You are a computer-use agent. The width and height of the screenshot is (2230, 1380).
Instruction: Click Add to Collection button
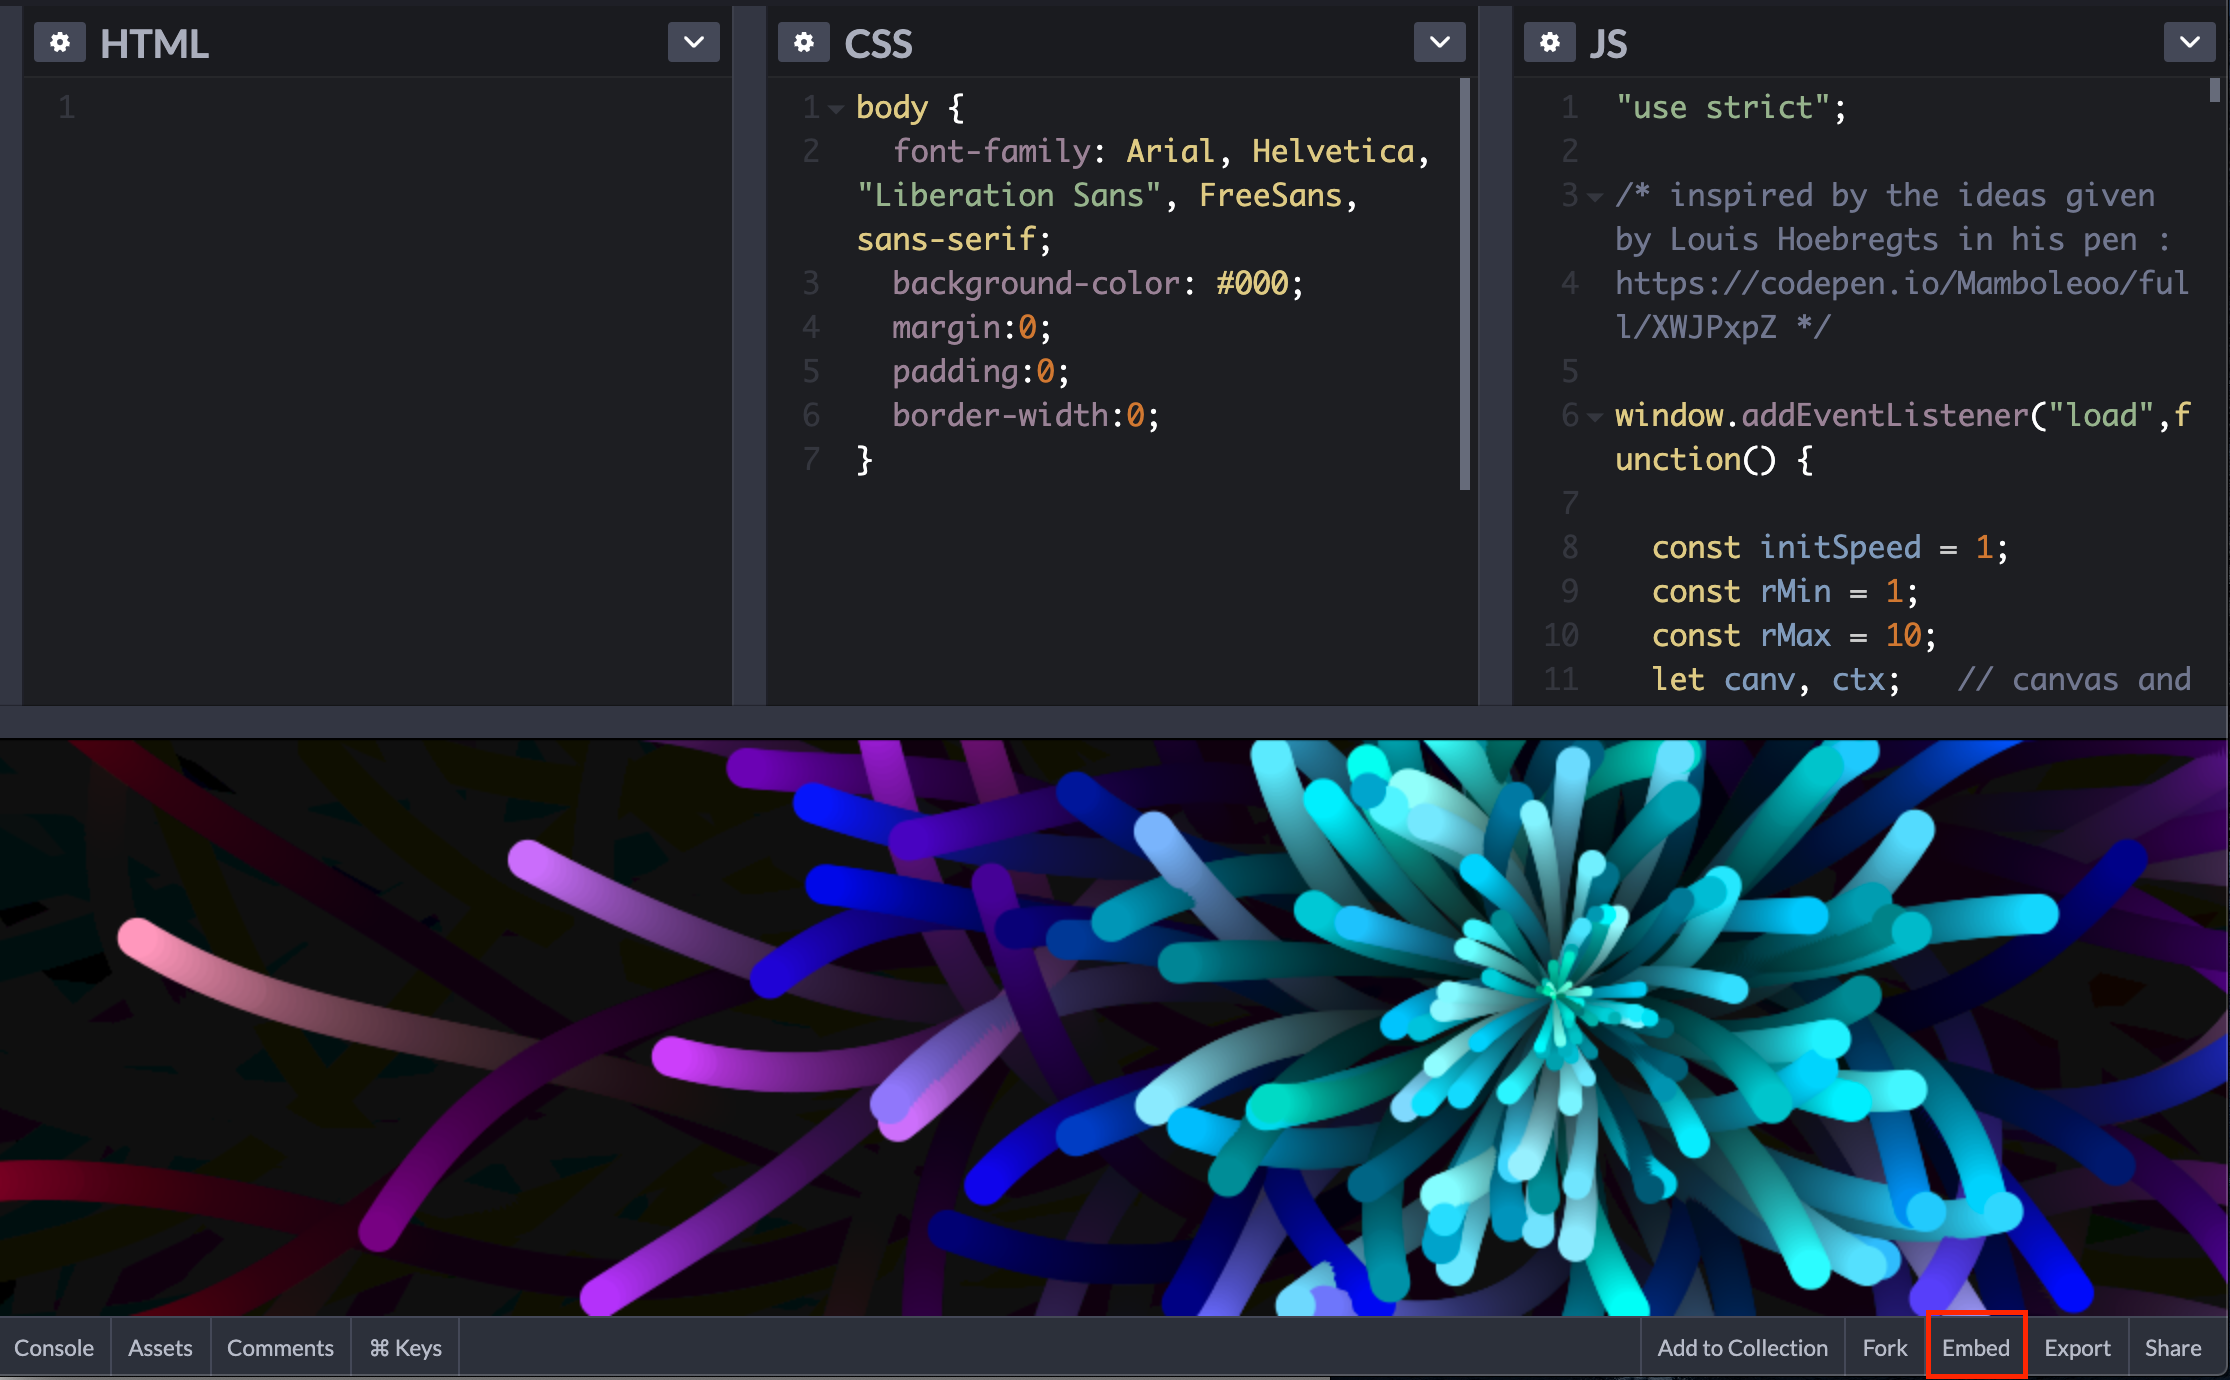pyautogui.click(x=1742, y=1348)
